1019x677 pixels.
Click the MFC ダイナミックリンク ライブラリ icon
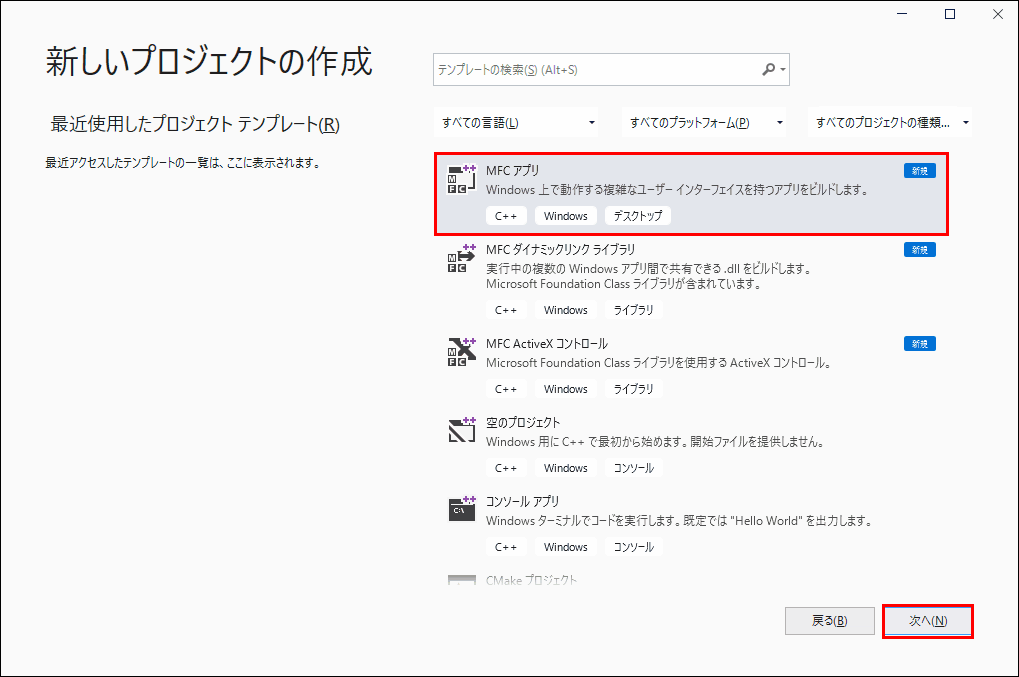[x=462, y=259]
